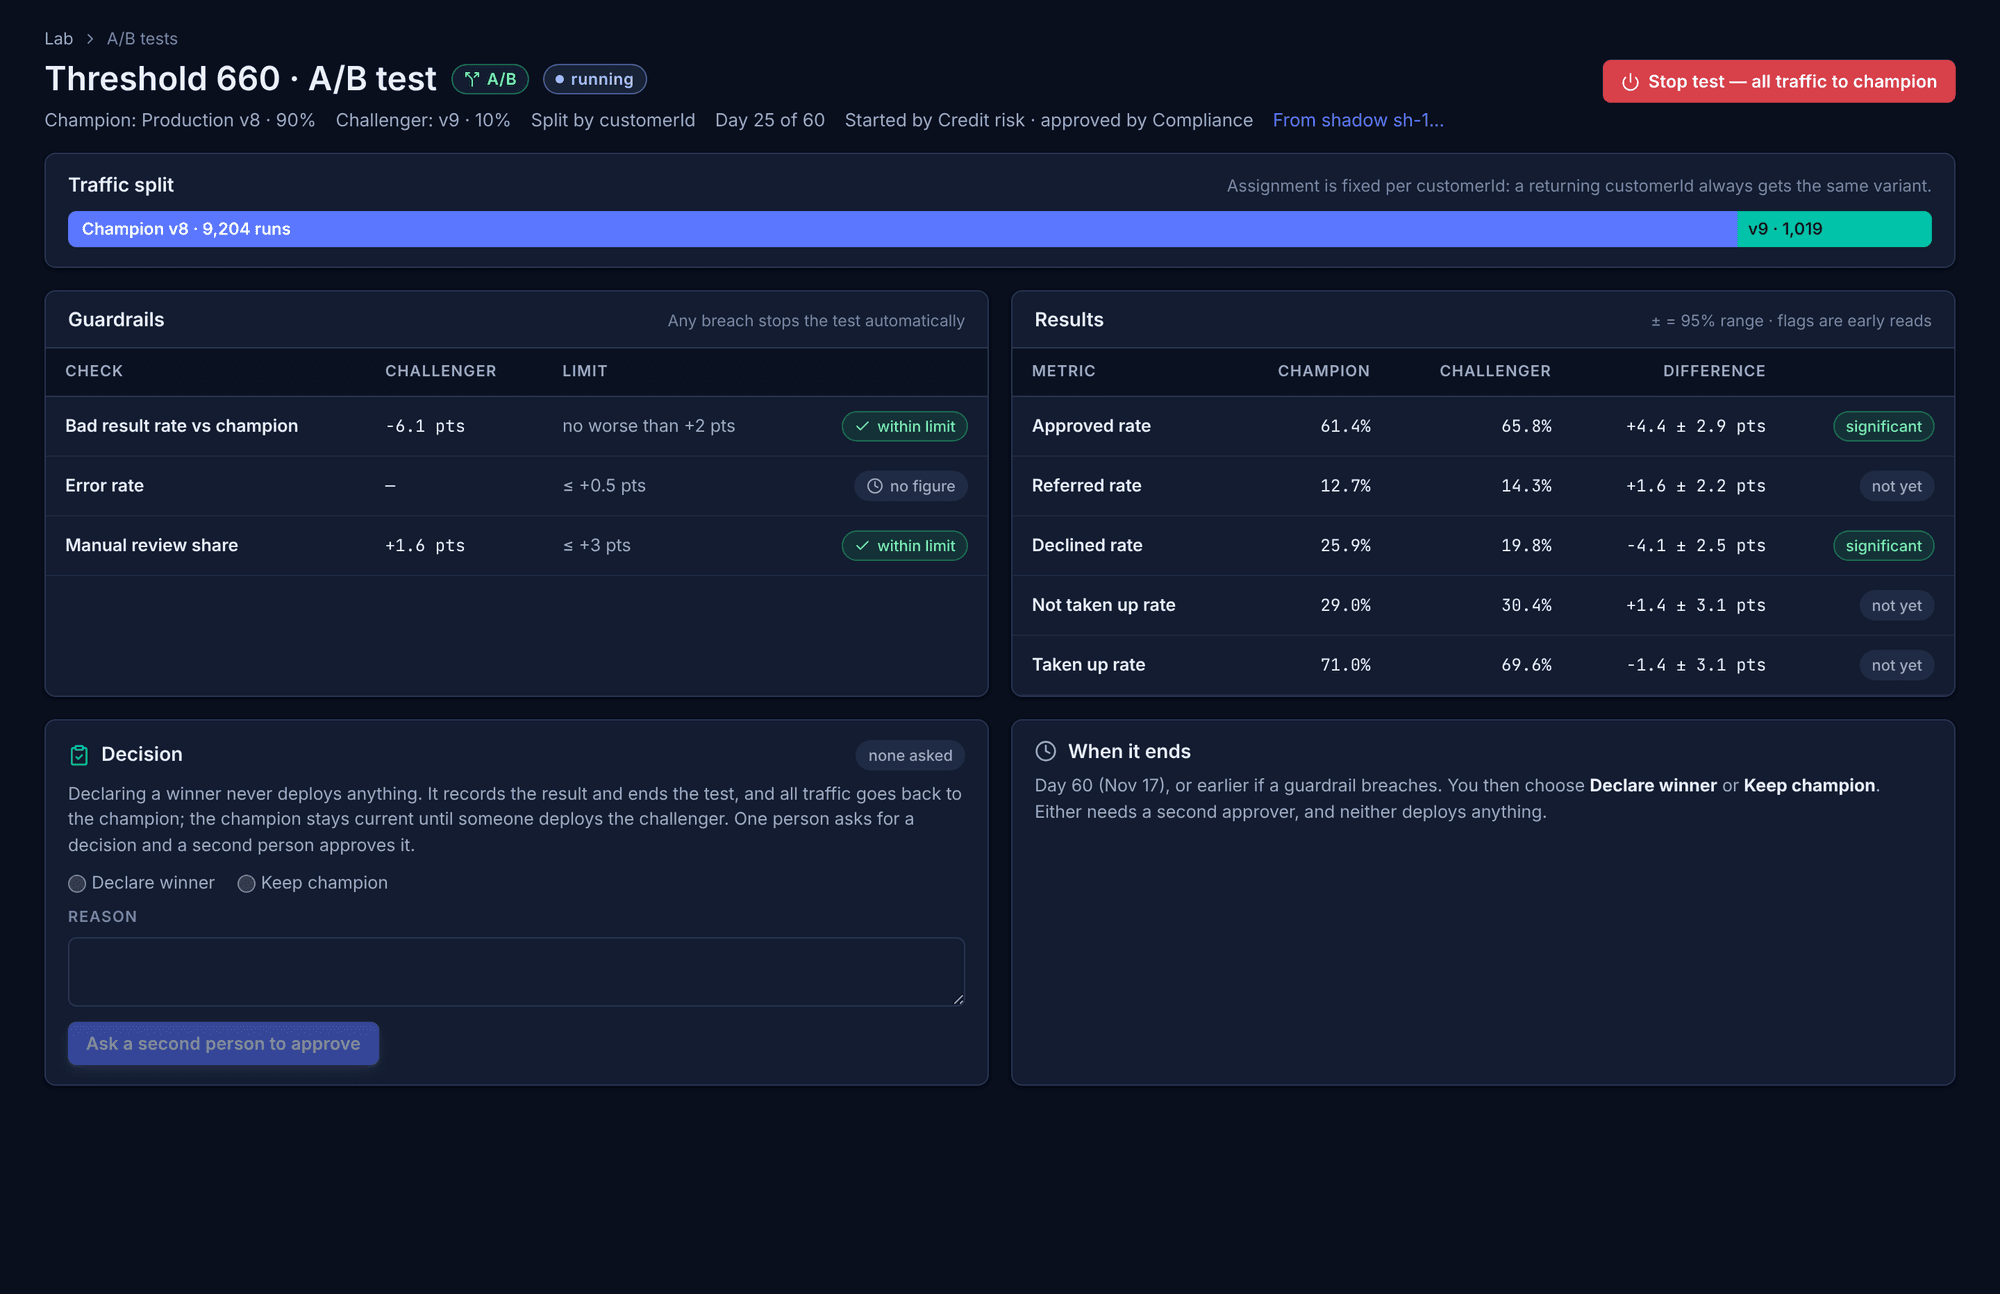Click checkmark icon in Bad result rate row

coord(862,426)
